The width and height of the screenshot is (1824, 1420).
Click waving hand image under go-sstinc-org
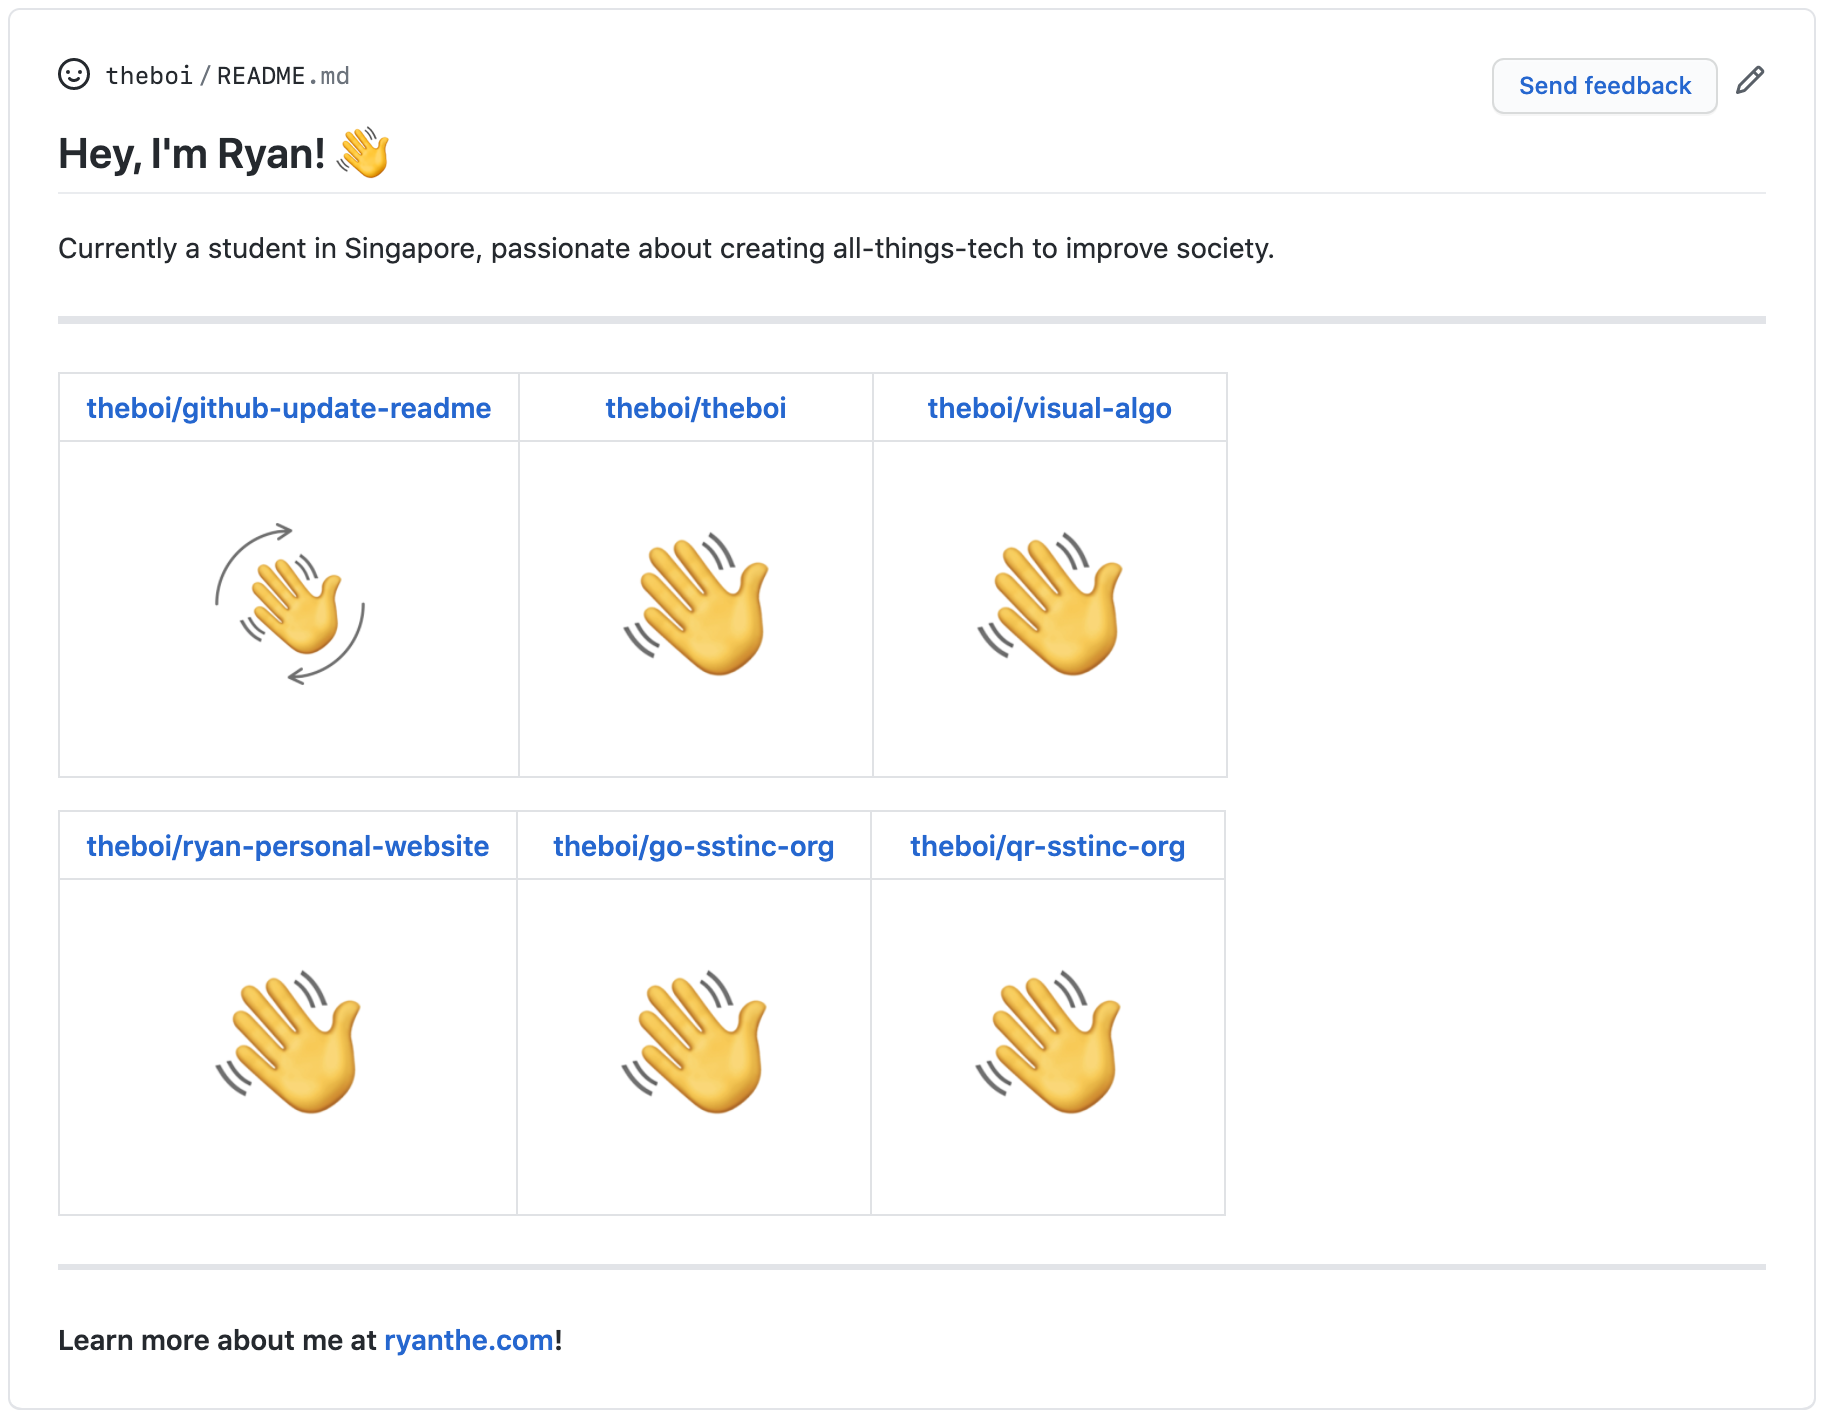(694, 1042)
